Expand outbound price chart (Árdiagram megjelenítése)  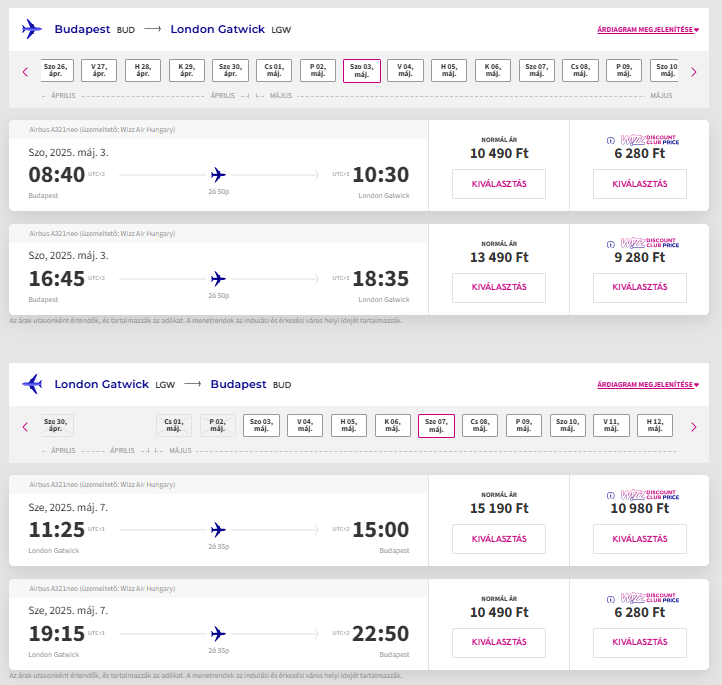click(x=648, y=29)
